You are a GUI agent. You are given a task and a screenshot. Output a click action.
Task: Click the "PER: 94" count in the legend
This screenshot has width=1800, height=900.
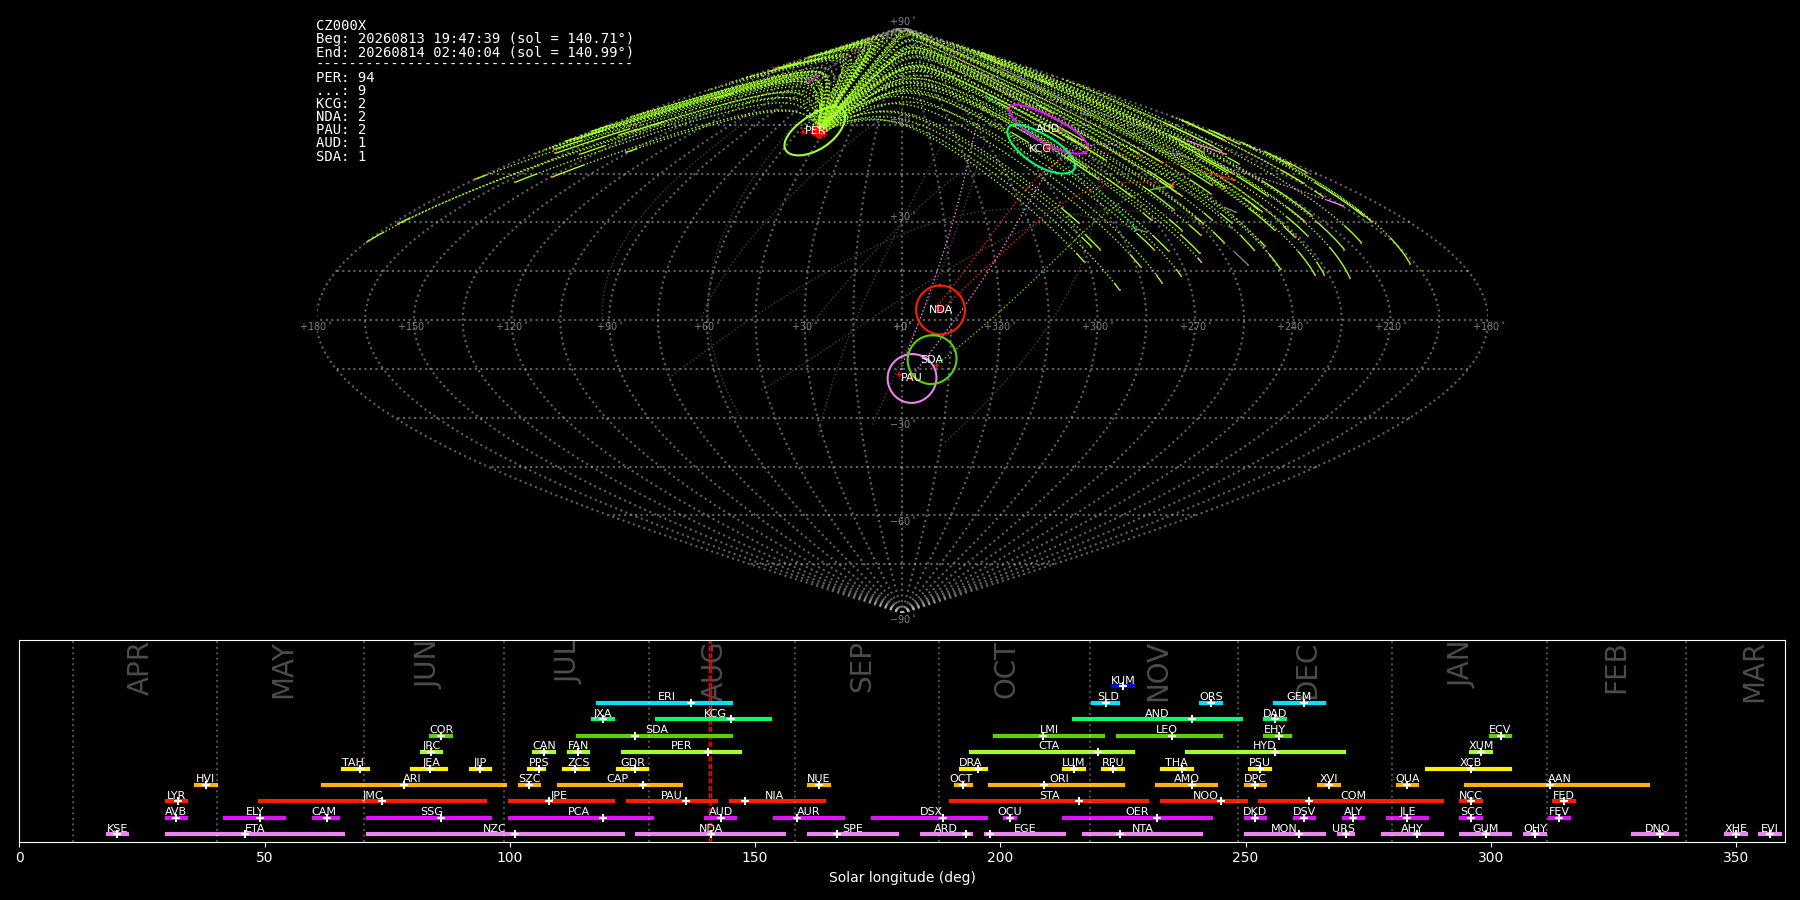coord(345,78)
